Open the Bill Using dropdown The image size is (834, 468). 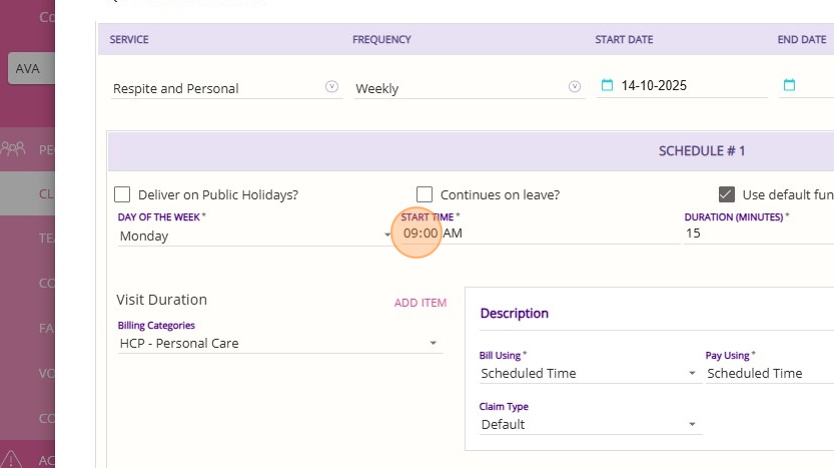(589, 373)
